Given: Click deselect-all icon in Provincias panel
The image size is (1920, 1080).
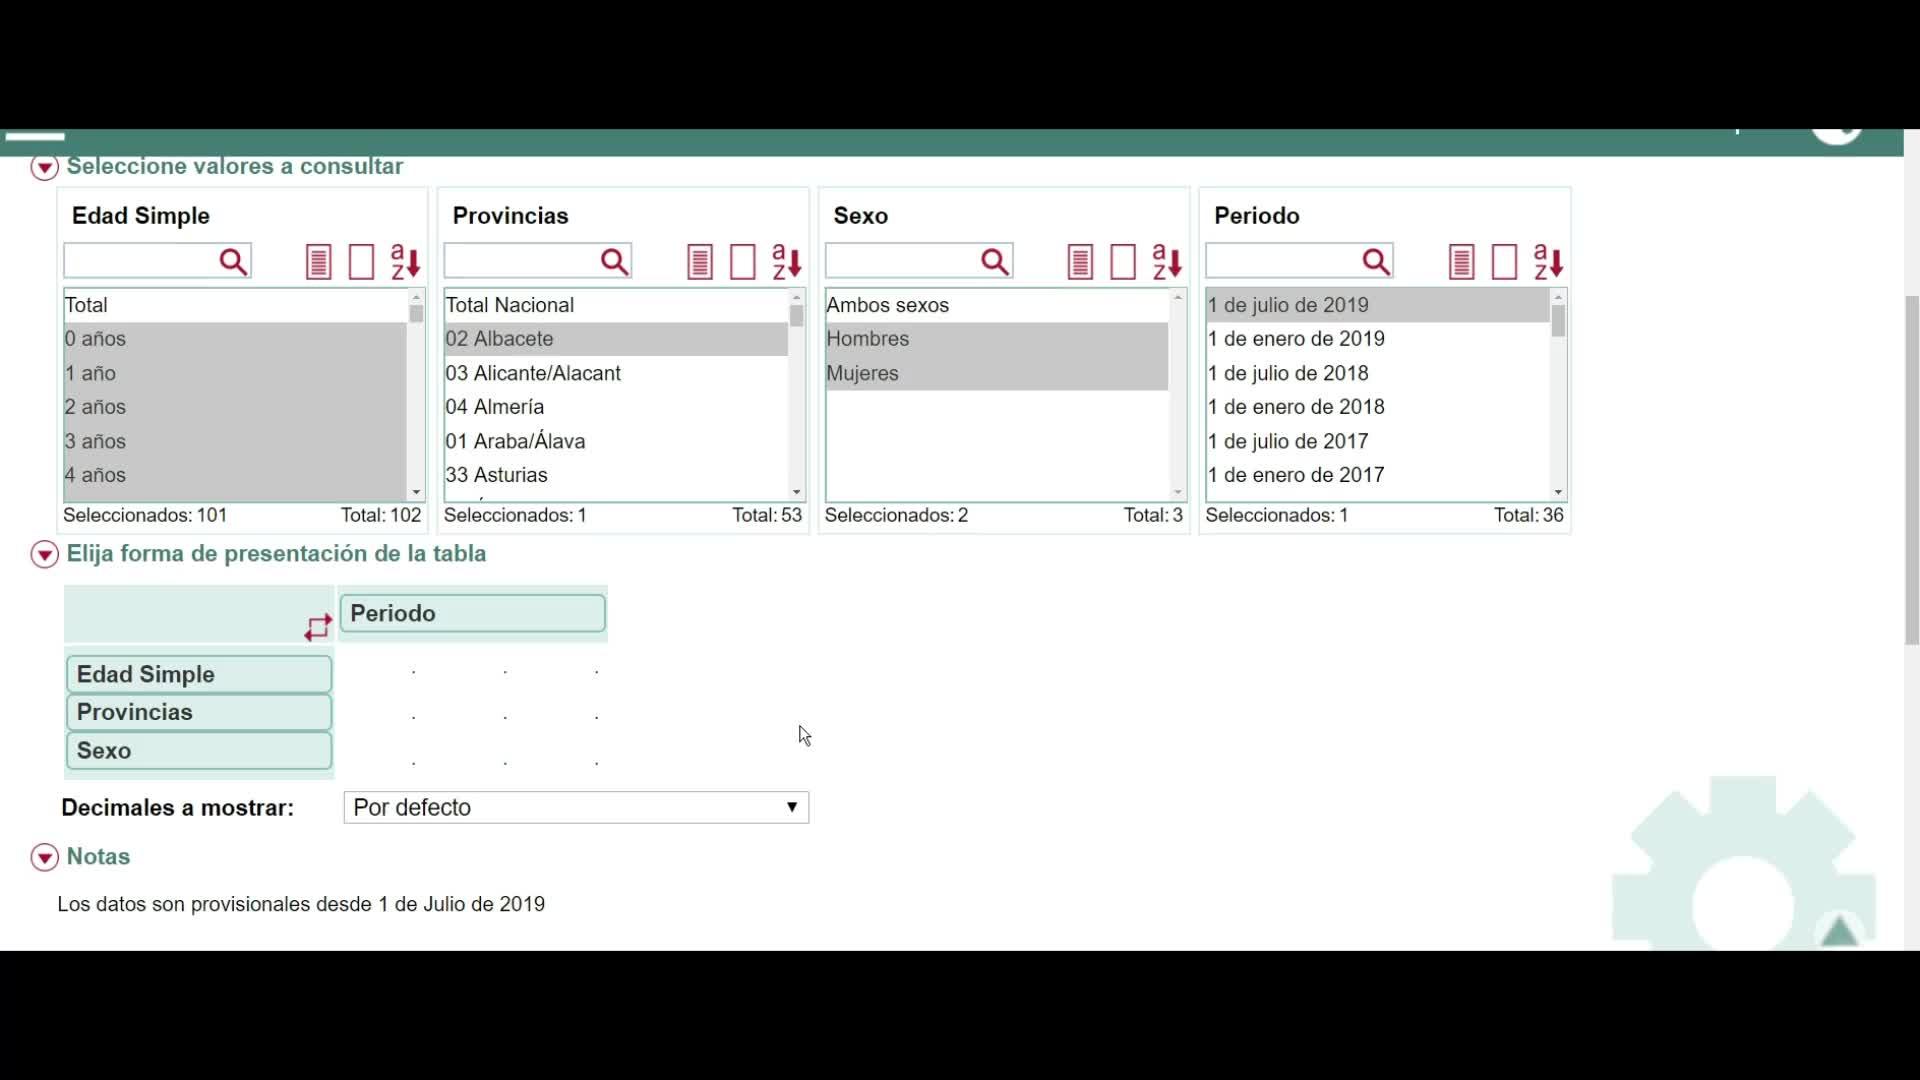Looking at the screenshot, I should pos(743,262).
